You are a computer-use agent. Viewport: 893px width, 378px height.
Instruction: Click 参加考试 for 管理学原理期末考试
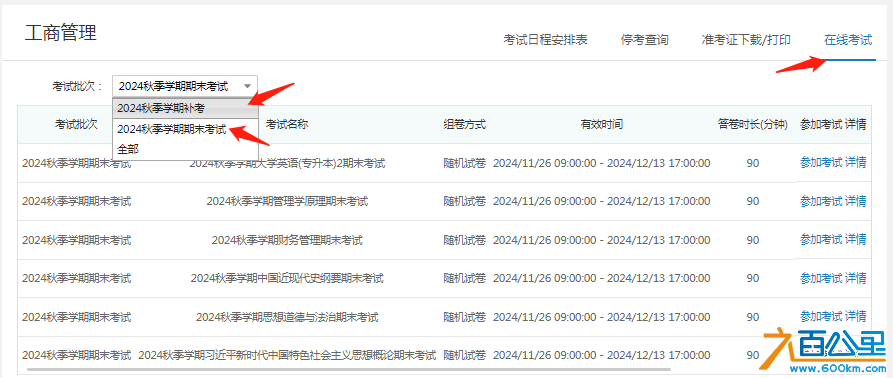(821, 201)
